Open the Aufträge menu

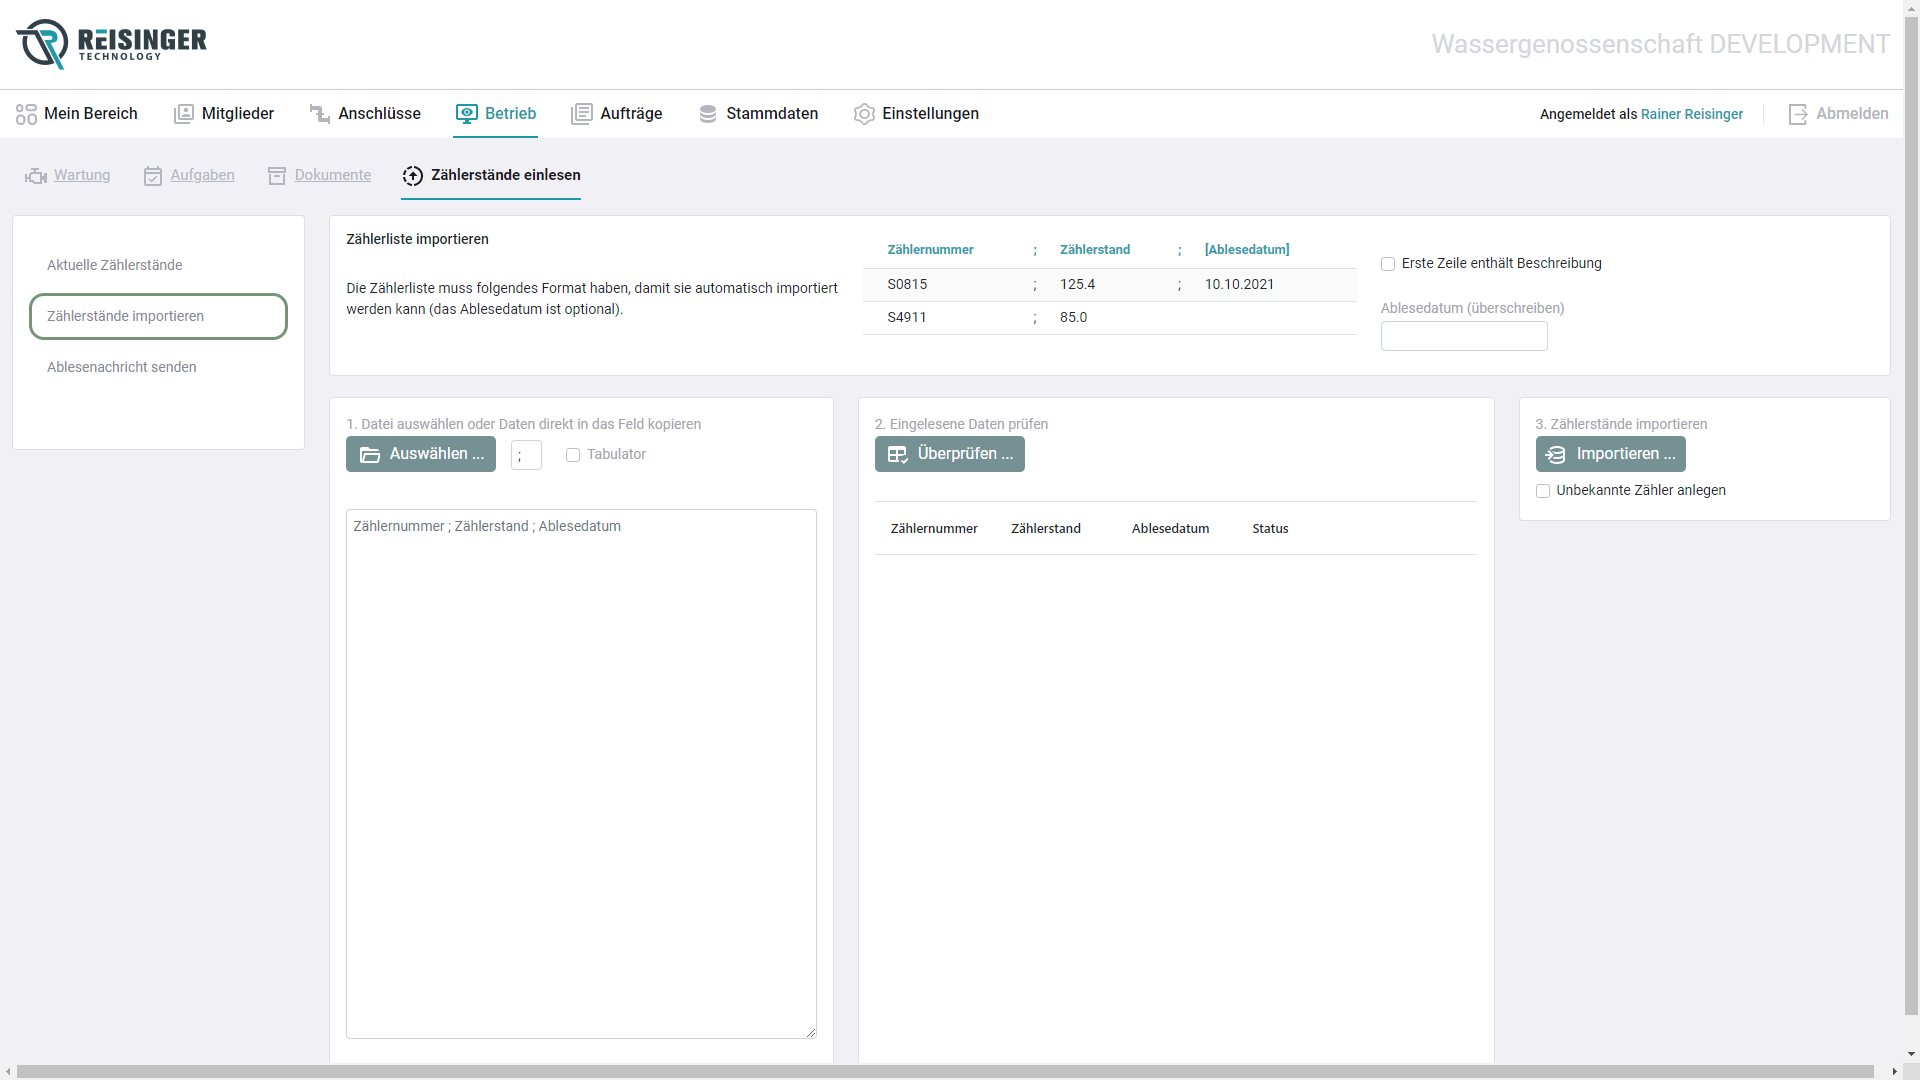617,114
